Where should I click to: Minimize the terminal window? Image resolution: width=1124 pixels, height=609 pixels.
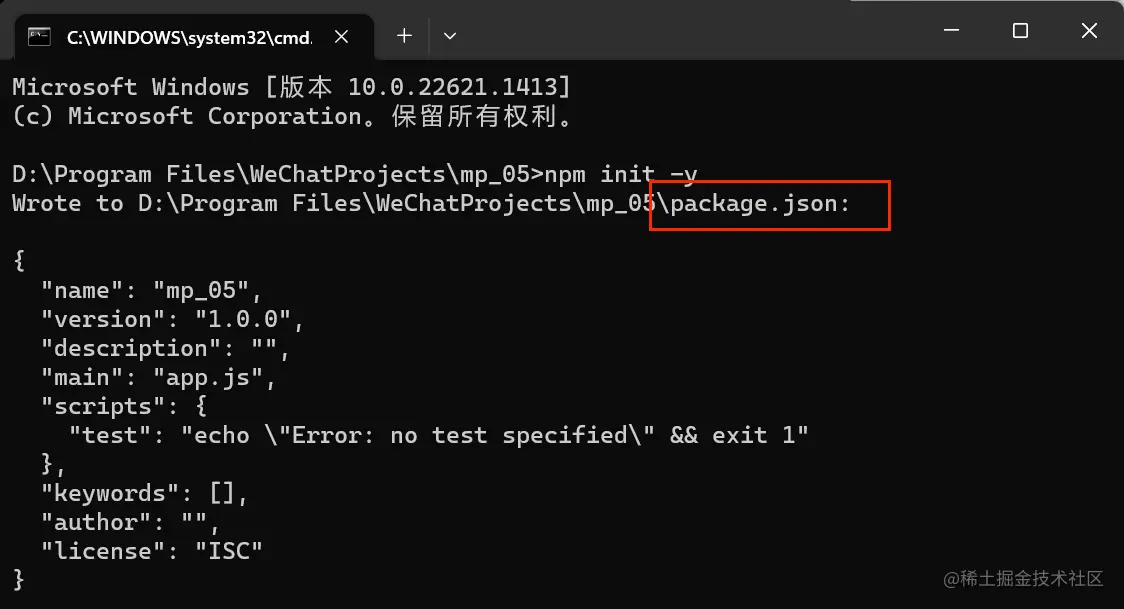click(x=950, y=31)
